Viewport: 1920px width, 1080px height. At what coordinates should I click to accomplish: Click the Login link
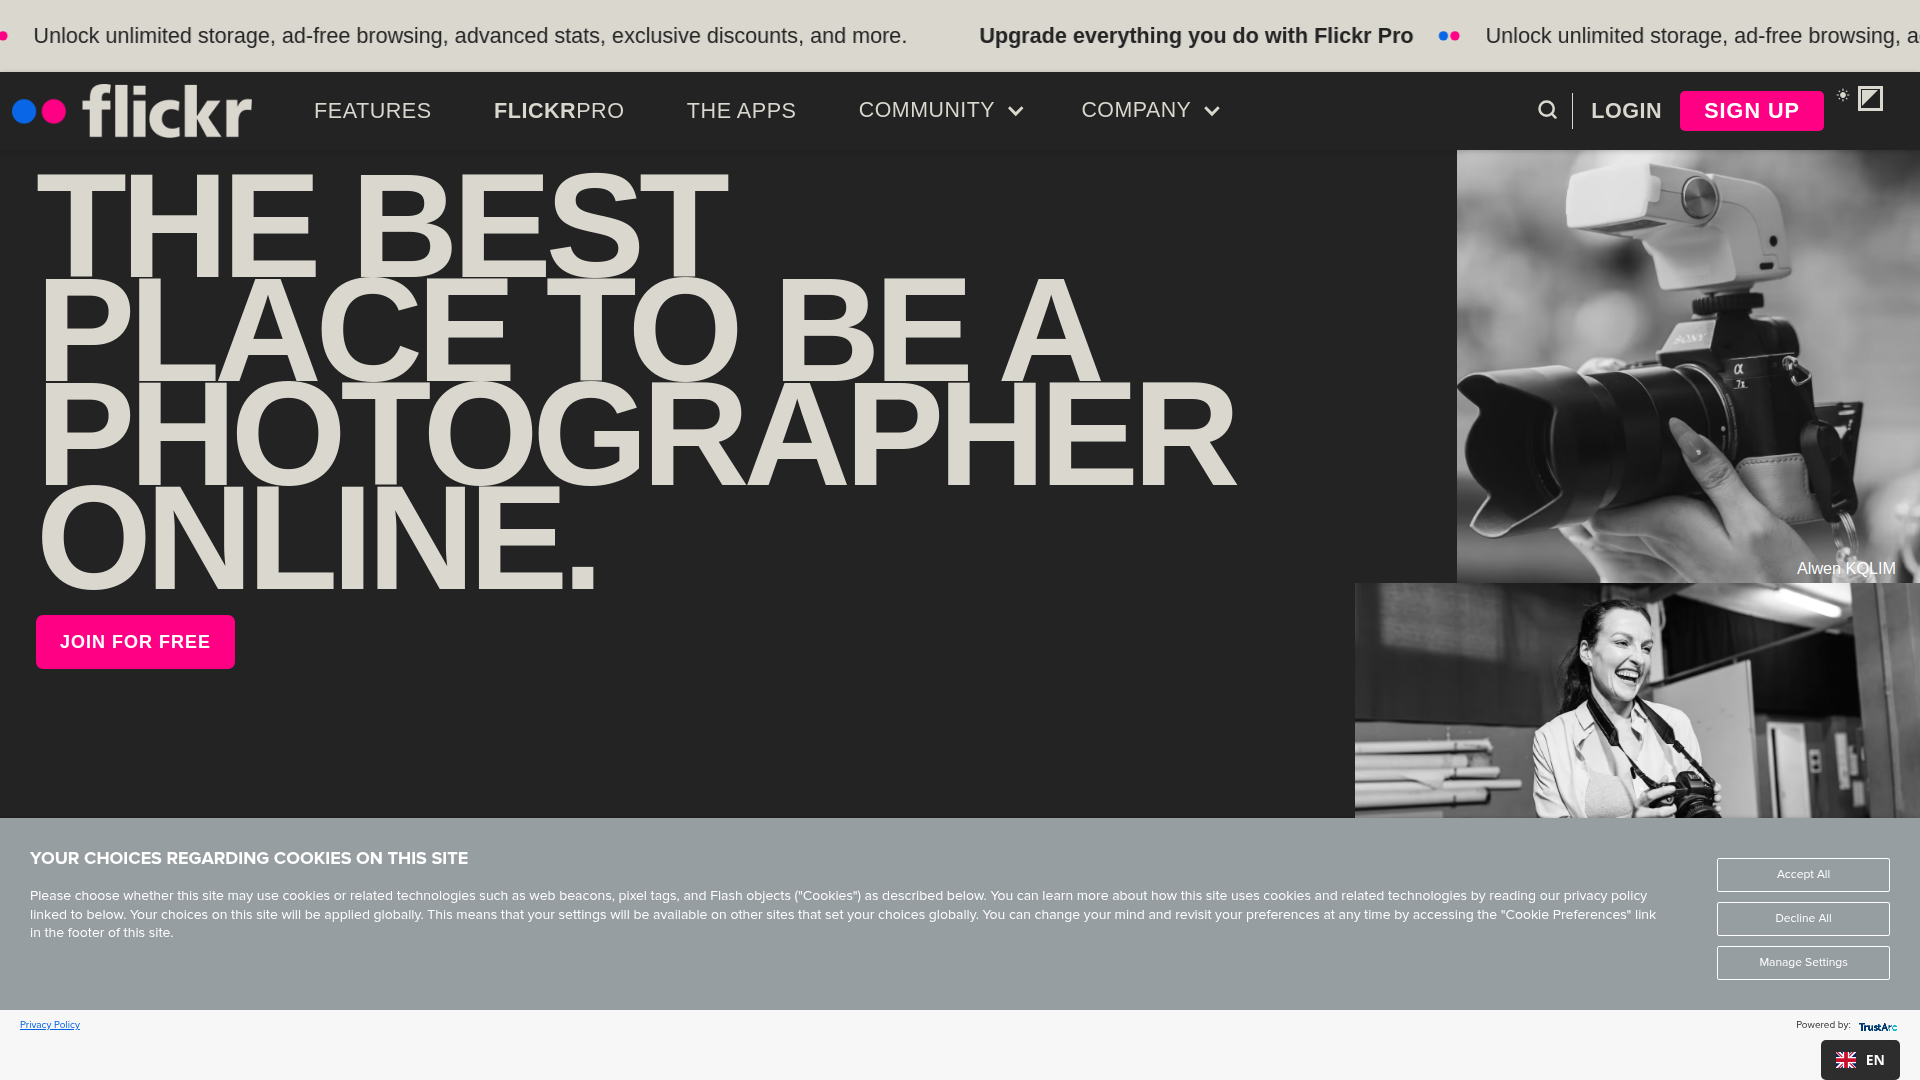coord(1626,111)
